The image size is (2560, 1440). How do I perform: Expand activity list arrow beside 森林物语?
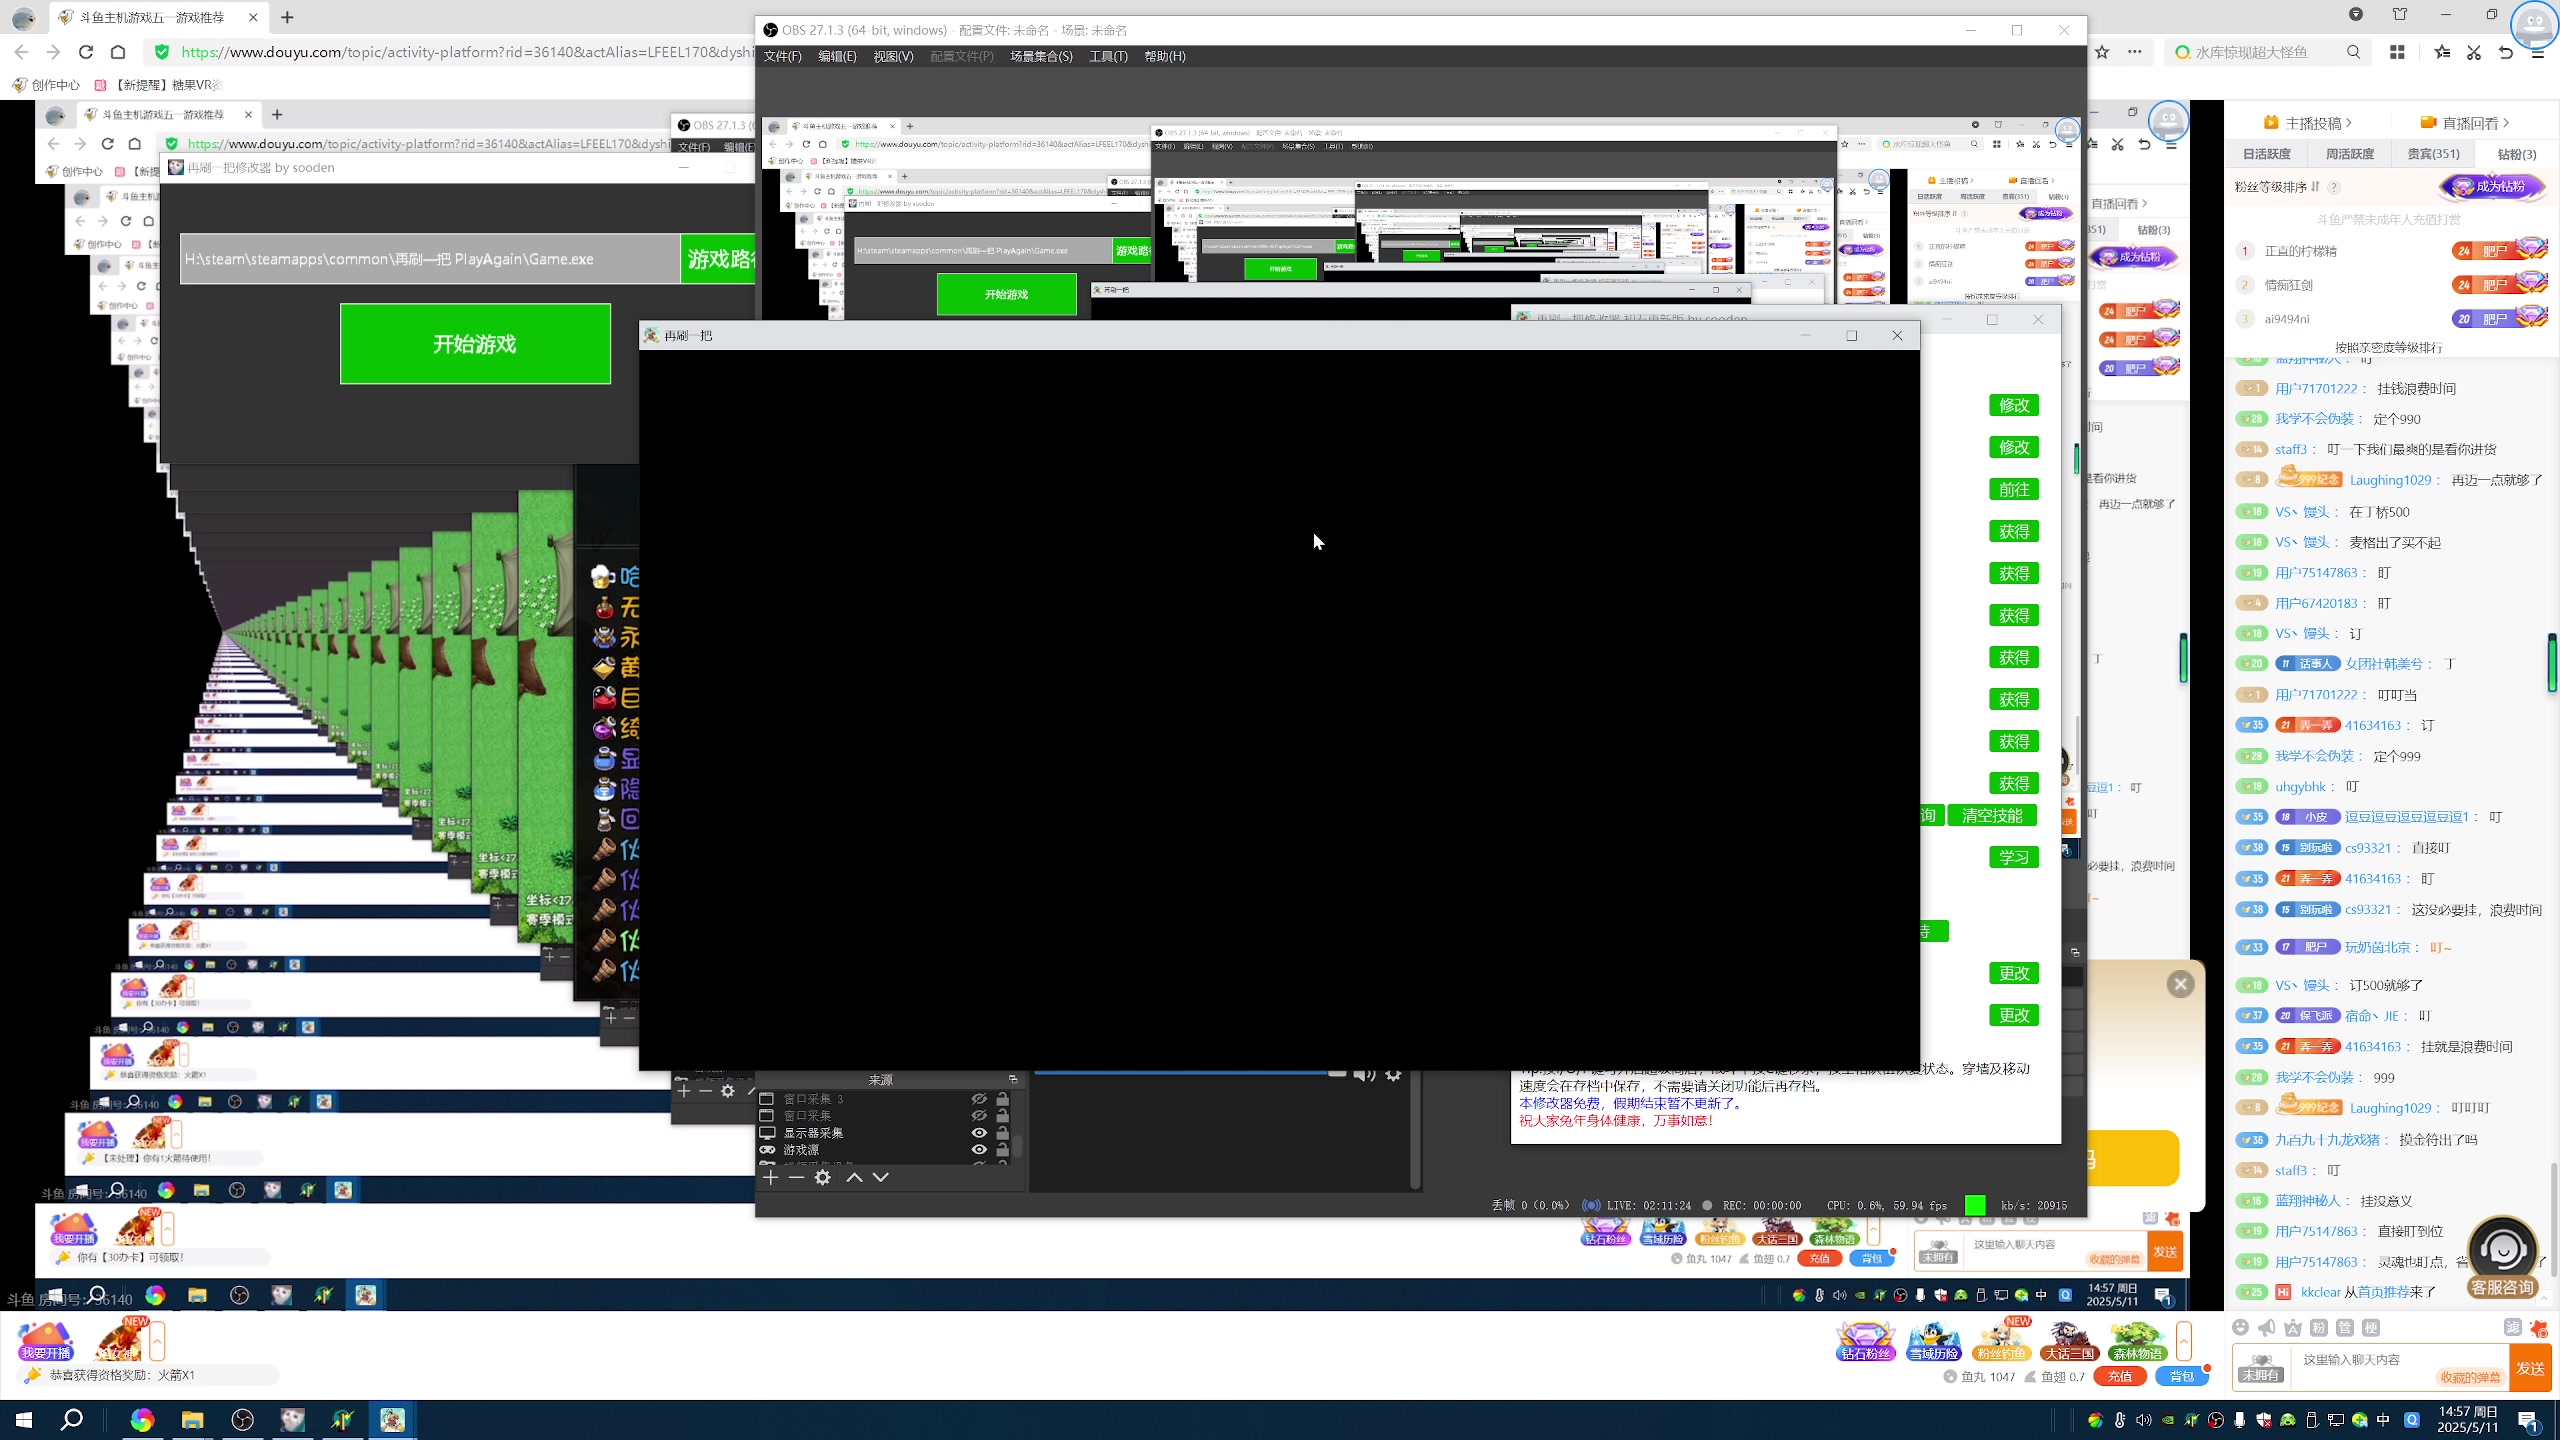2184,1341
